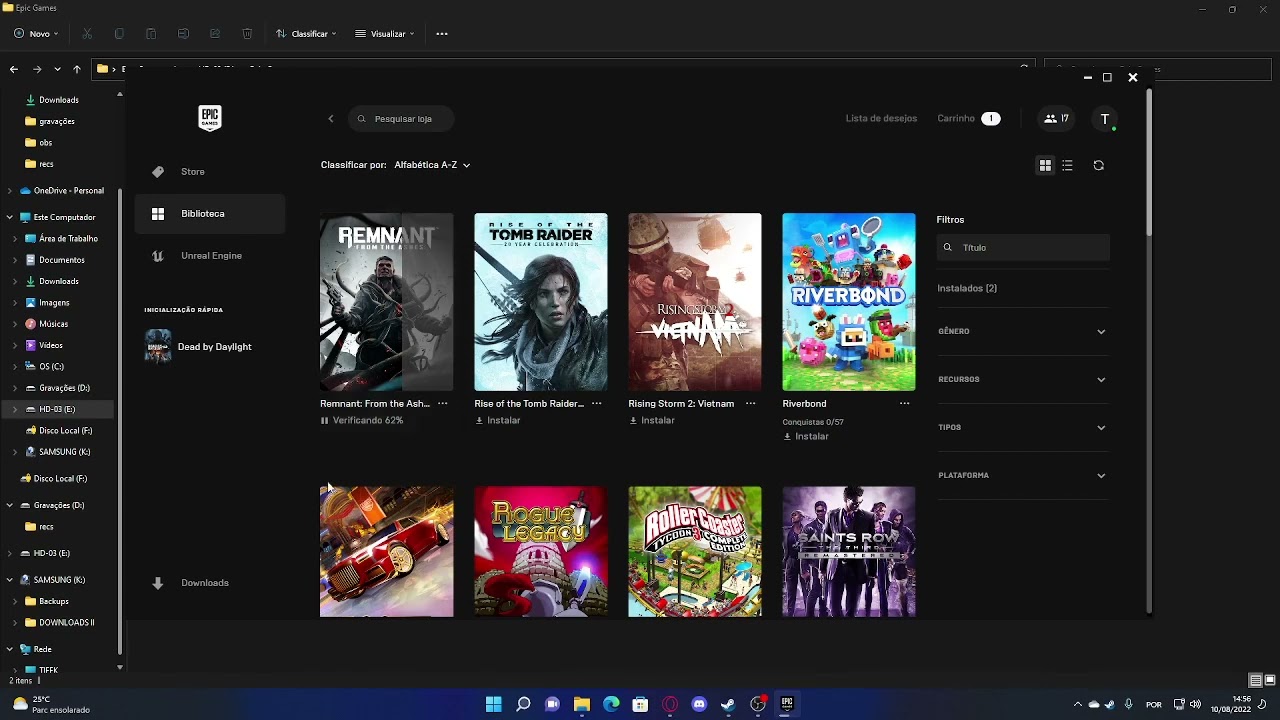Open the Novo menu in File Explorer
The height and width of the screenshot is (720, 1280).
[x=37, y=34]
